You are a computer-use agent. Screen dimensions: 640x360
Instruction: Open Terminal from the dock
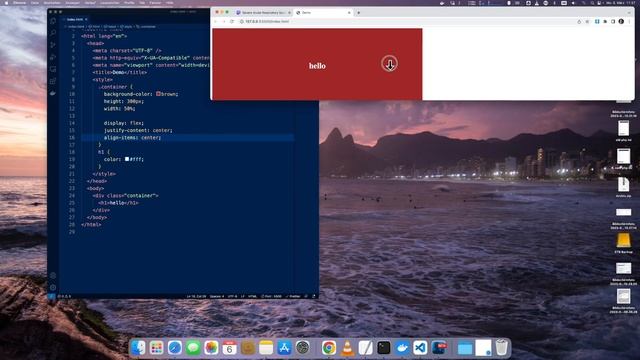pyautogui.click(x=384, y=348)
